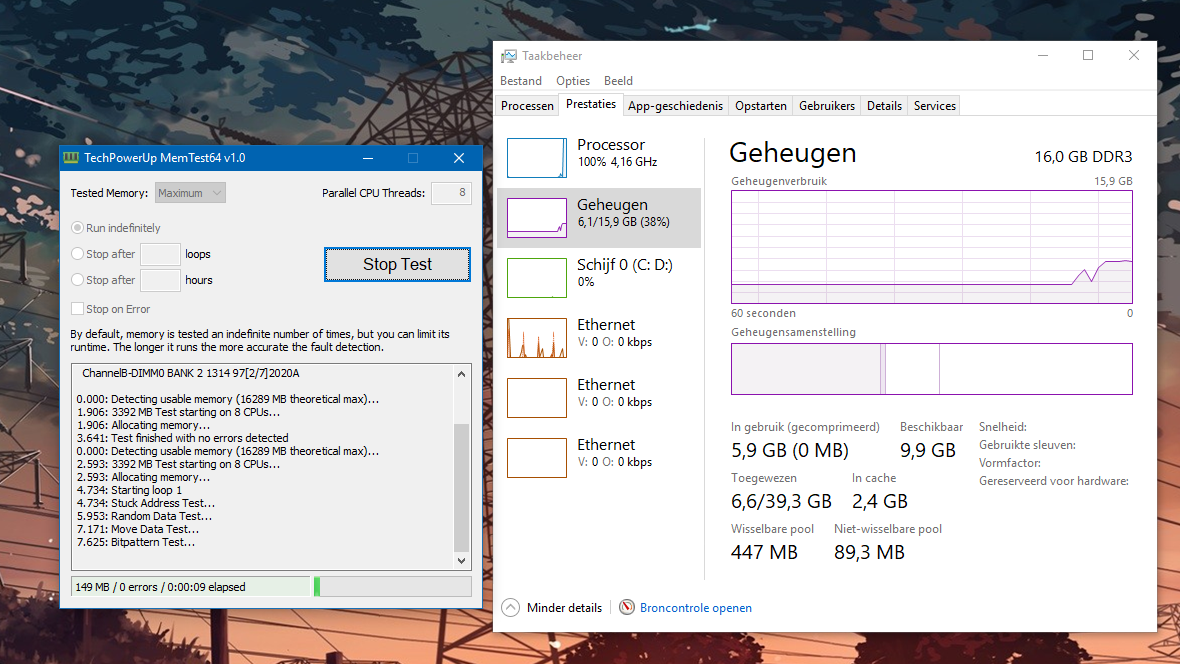Image resolution: width=1180 pixels, height=664 pixels.
Task: Click the Geheugensamenstelling composition bar
Action: [x=932, y=369]
